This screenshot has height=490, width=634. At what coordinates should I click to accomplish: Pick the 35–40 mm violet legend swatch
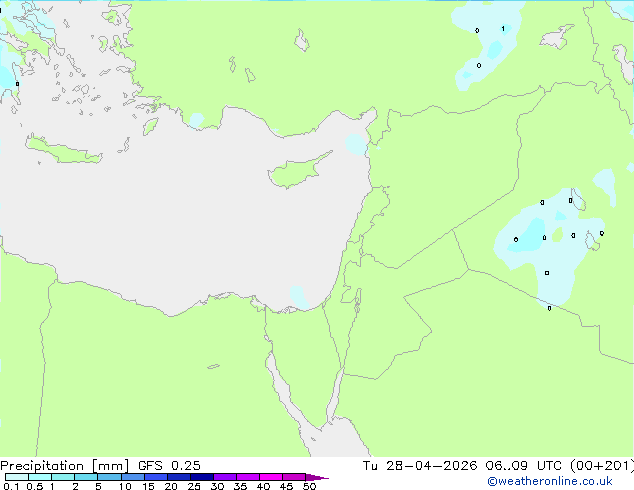tap(248, 477)
